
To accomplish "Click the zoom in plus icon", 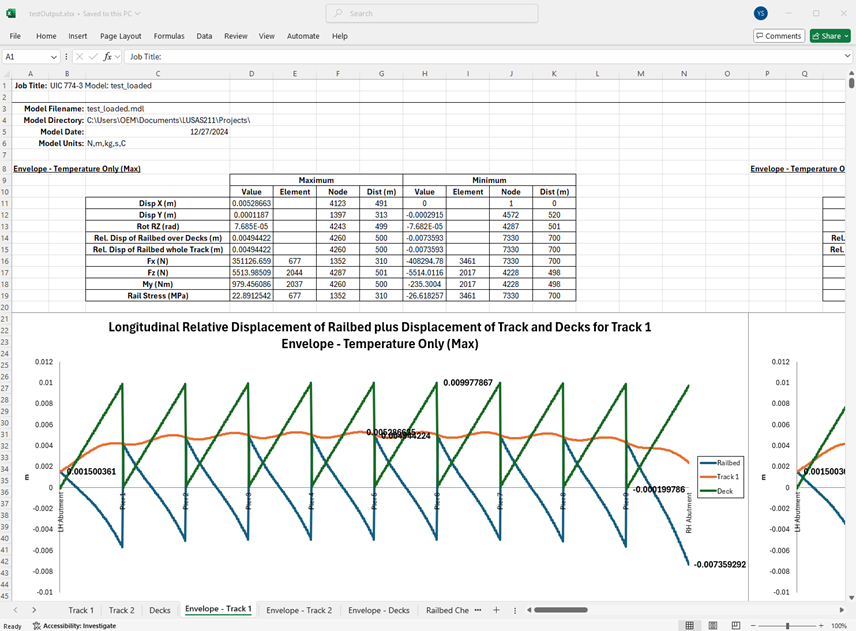I will click(820, 626).
